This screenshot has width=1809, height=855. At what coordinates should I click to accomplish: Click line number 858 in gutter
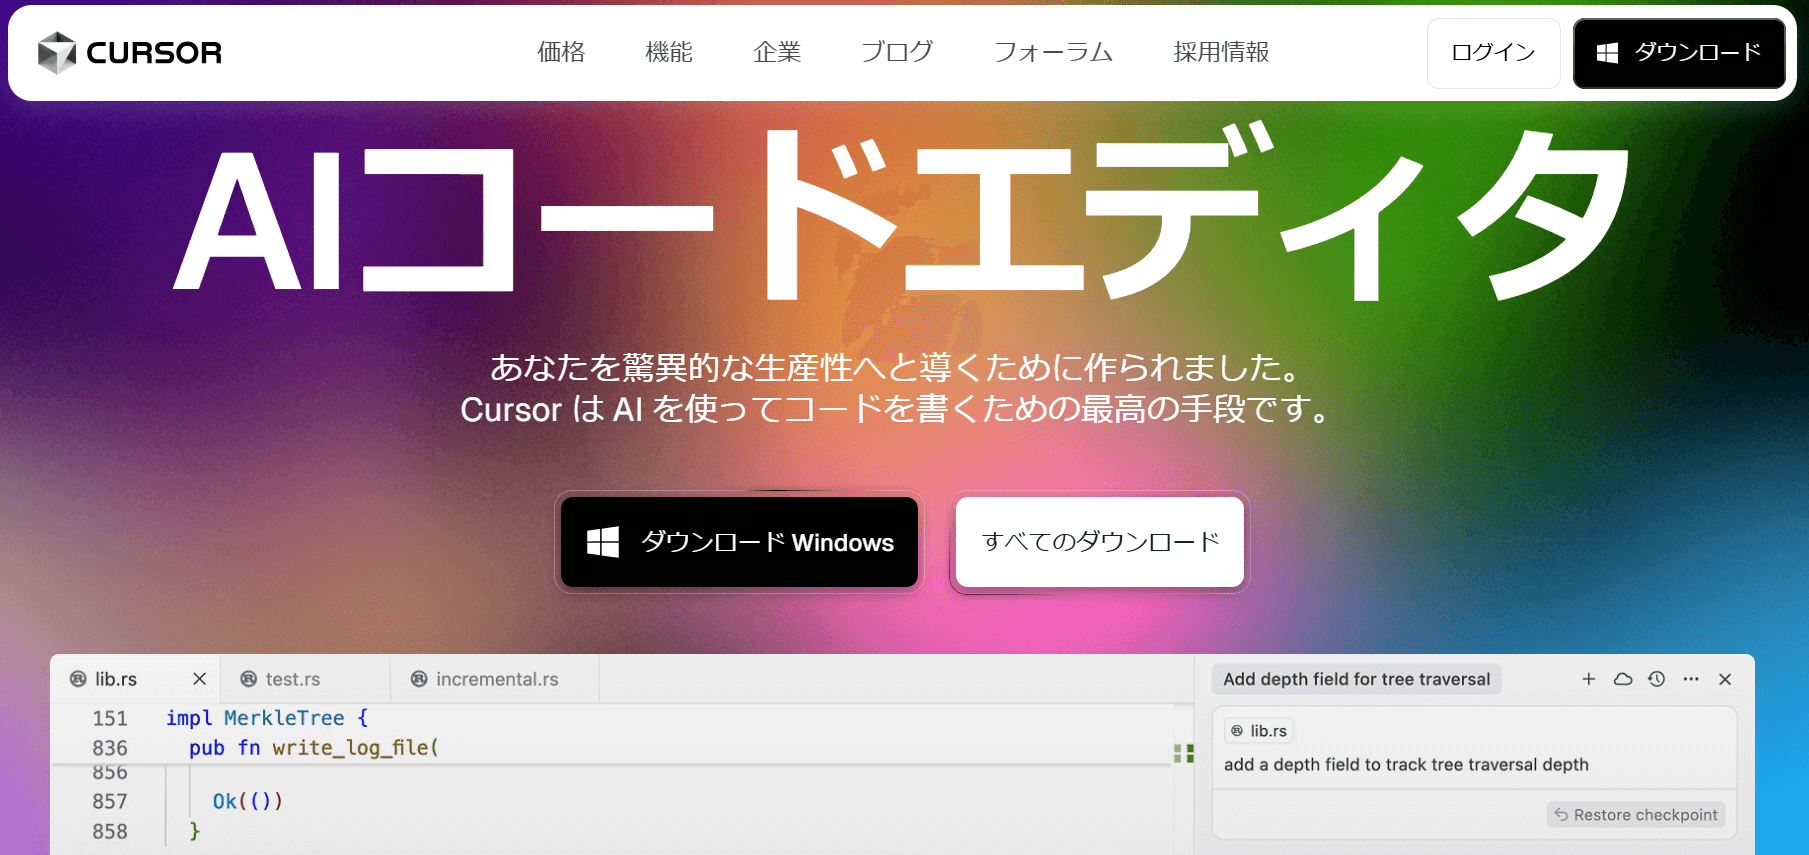(110, 831)
